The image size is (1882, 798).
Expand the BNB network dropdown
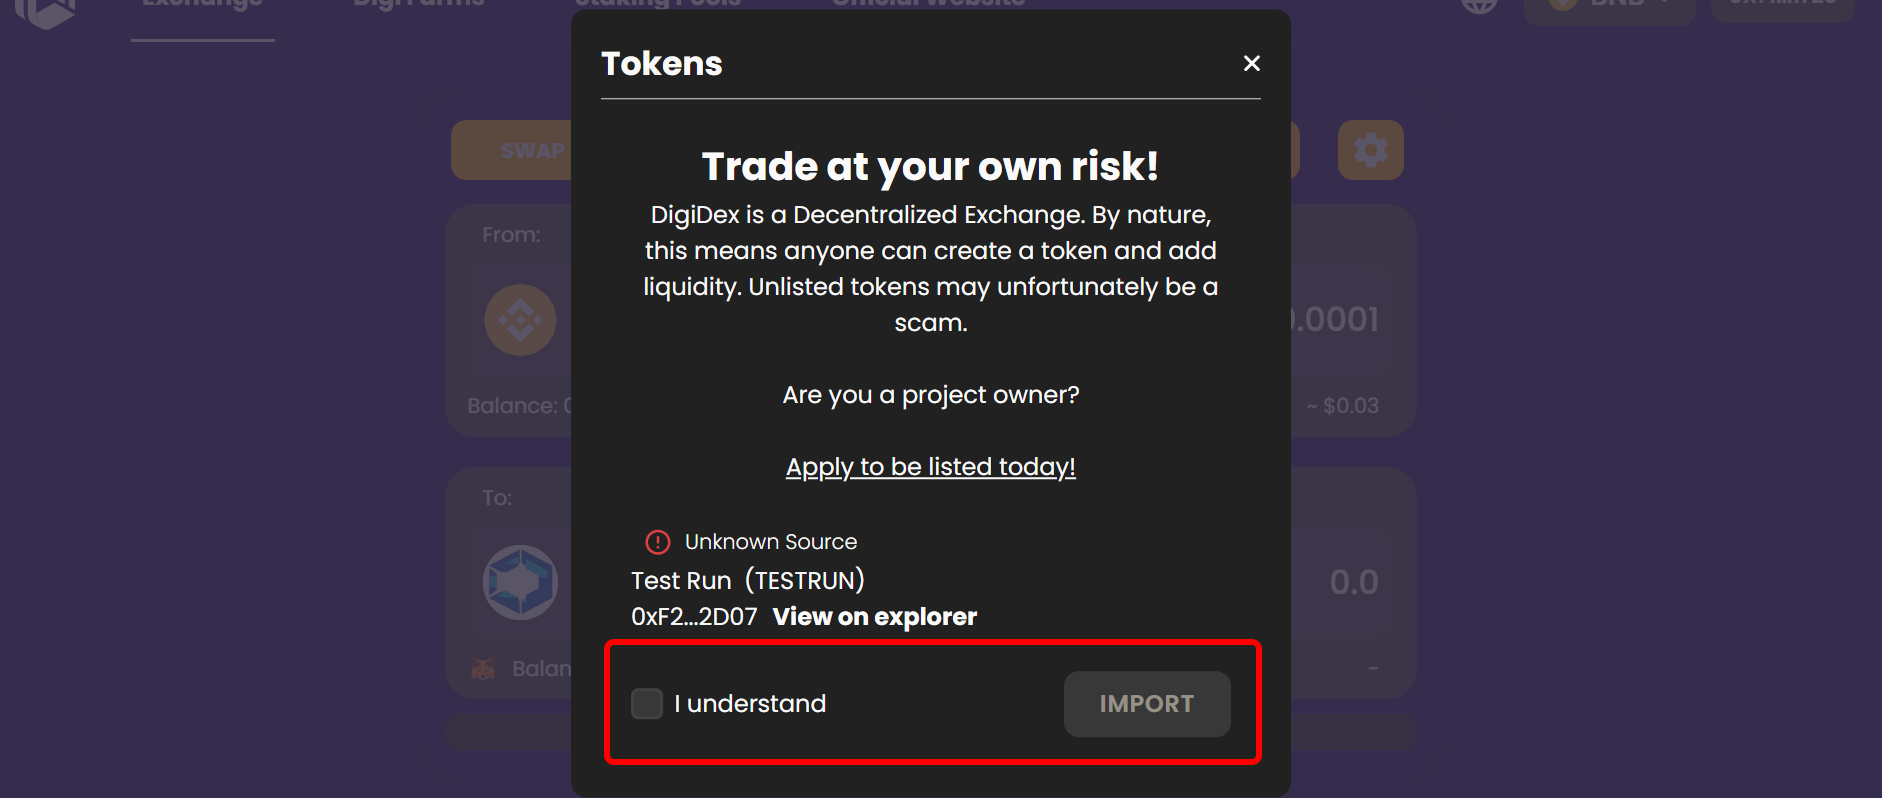(x=1610, y=6)
